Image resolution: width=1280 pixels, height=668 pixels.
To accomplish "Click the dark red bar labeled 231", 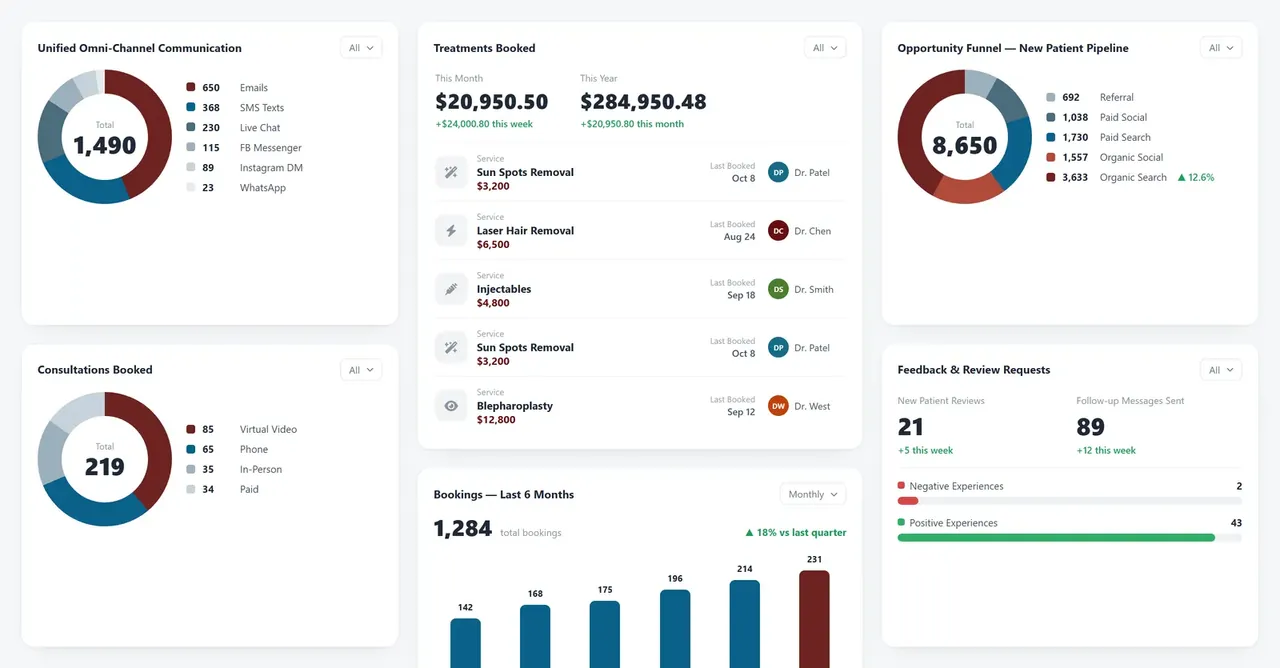I will pyautogui.click(x=814, y=620).
